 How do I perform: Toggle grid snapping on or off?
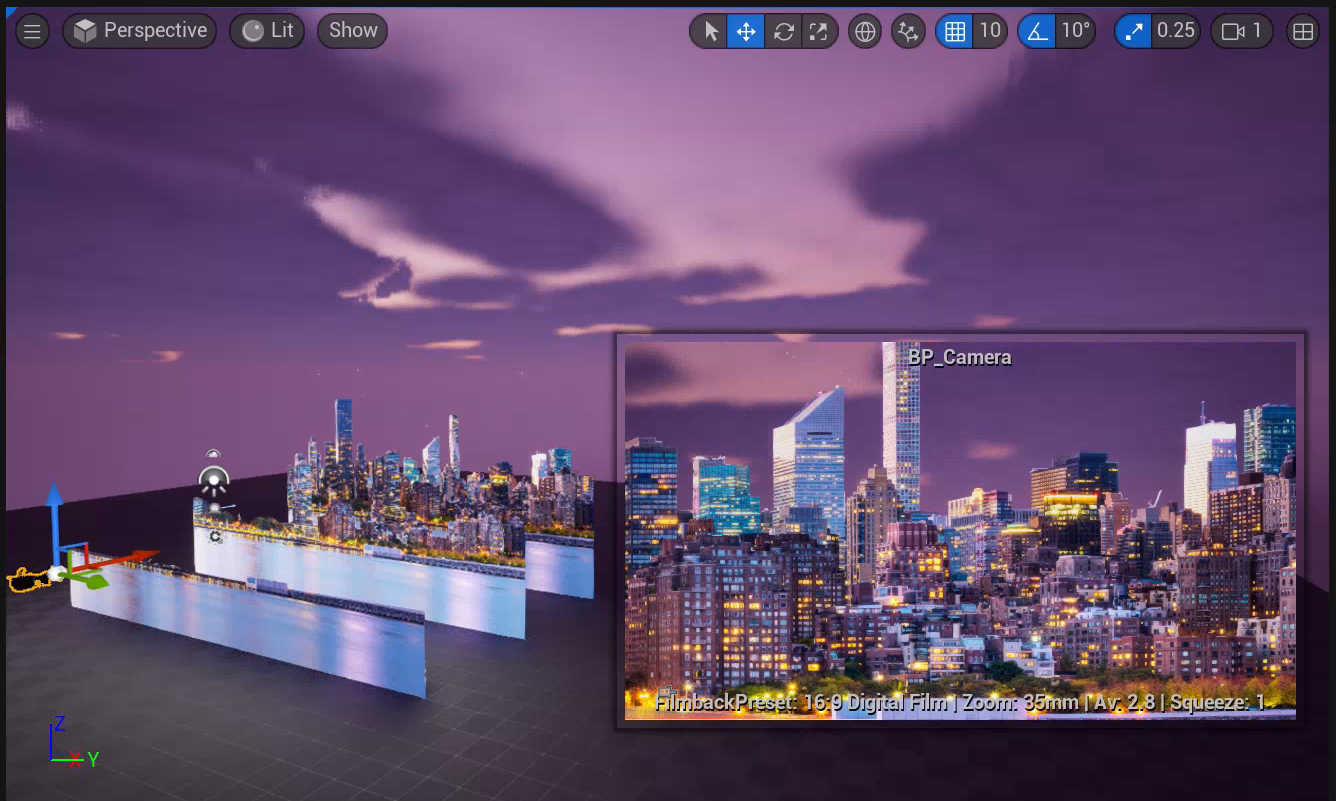pos(954,32)
